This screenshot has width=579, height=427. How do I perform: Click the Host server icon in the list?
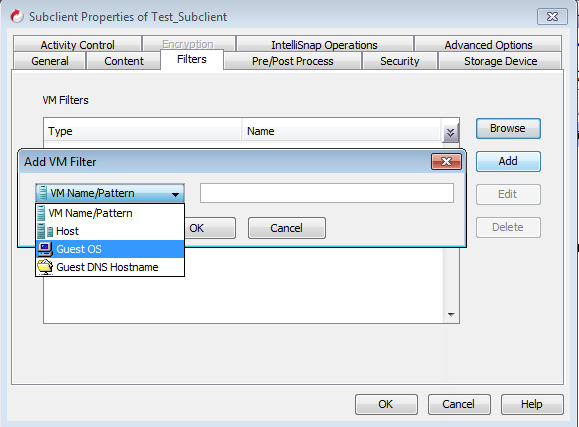click(45, 231)
